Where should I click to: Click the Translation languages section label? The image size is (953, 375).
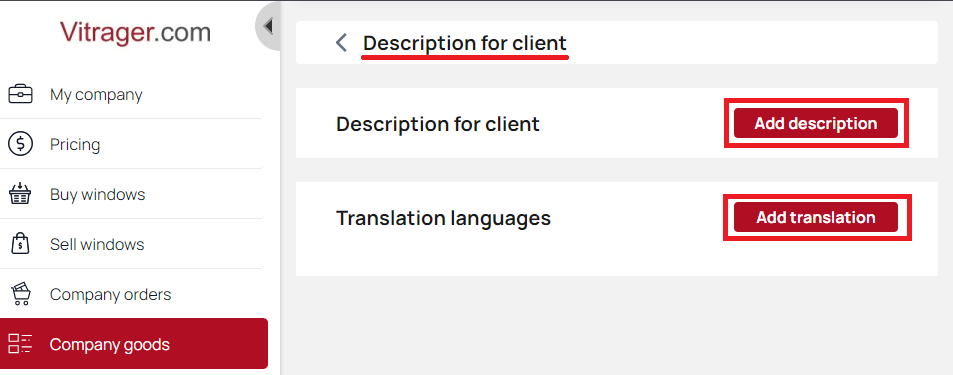[x=444, y=218]
